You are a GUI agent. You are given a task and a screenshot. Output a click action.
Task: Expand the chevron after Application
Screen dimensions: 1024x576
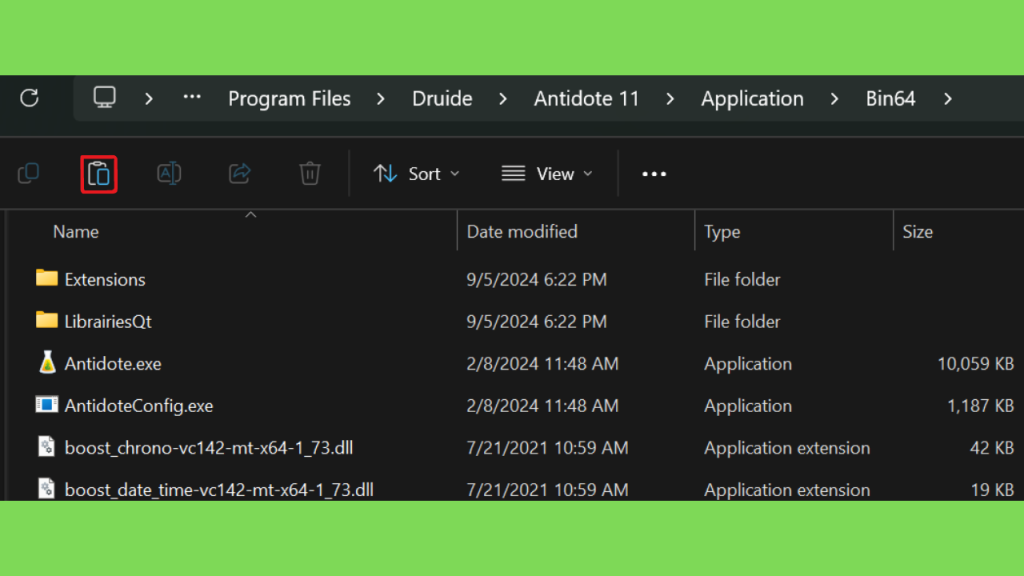(x=835, y=99)
